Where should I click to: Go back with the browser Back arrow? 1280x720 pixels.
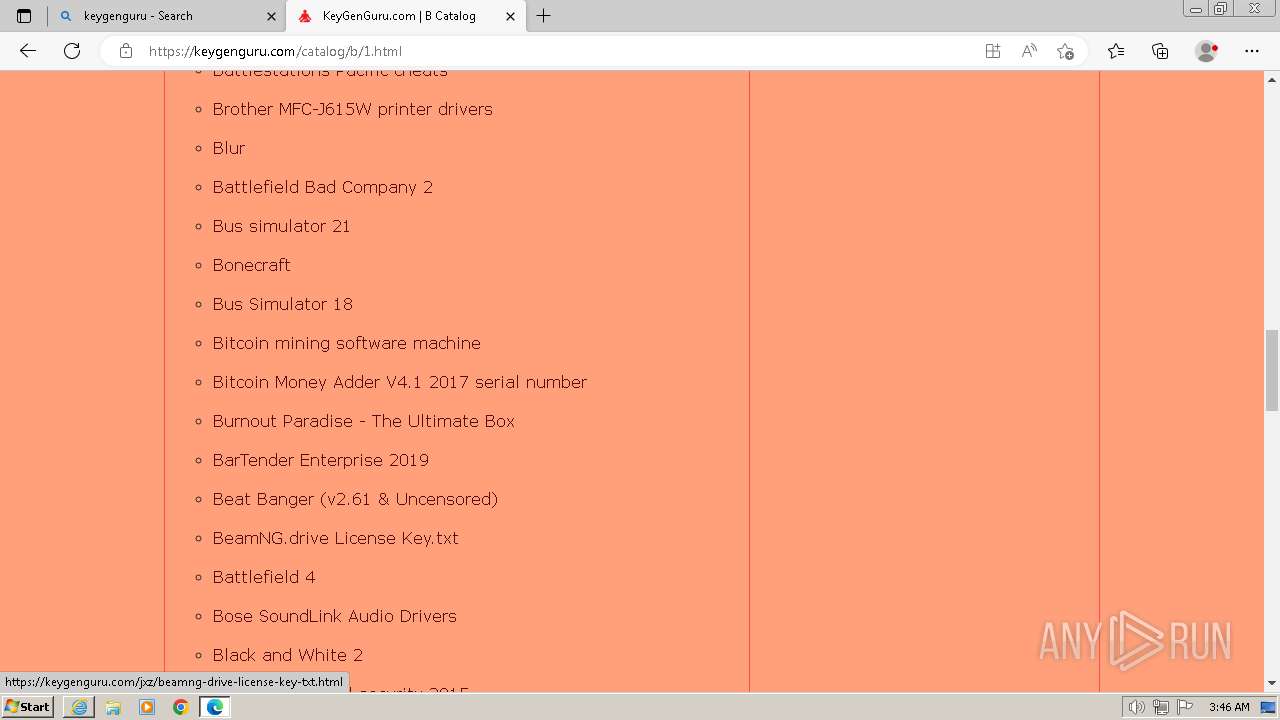pos(28,51)
